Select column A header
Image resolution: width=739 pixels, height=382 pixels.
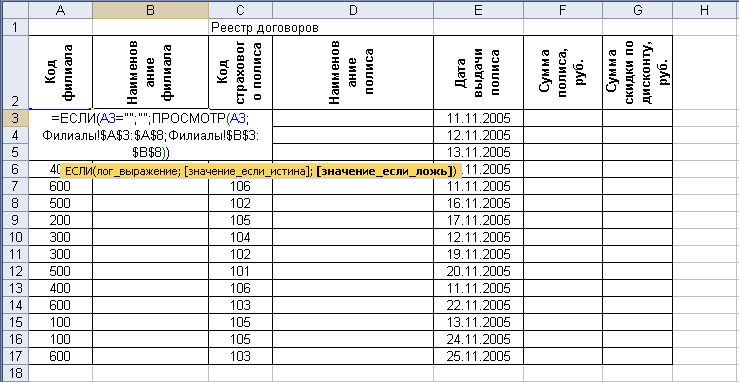coord(60,11)
